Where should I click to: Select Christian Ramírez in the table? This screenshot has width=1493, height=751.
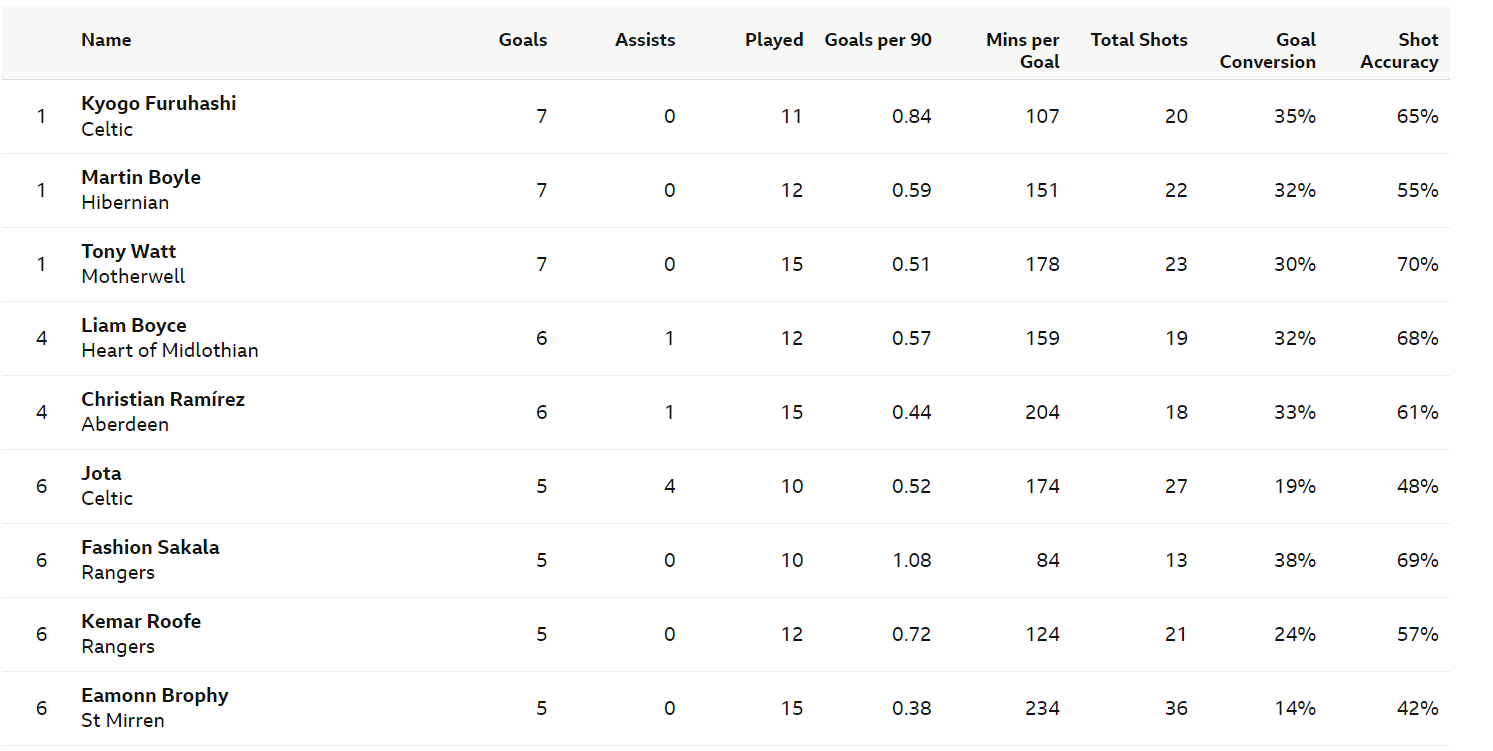click(163, 399)
